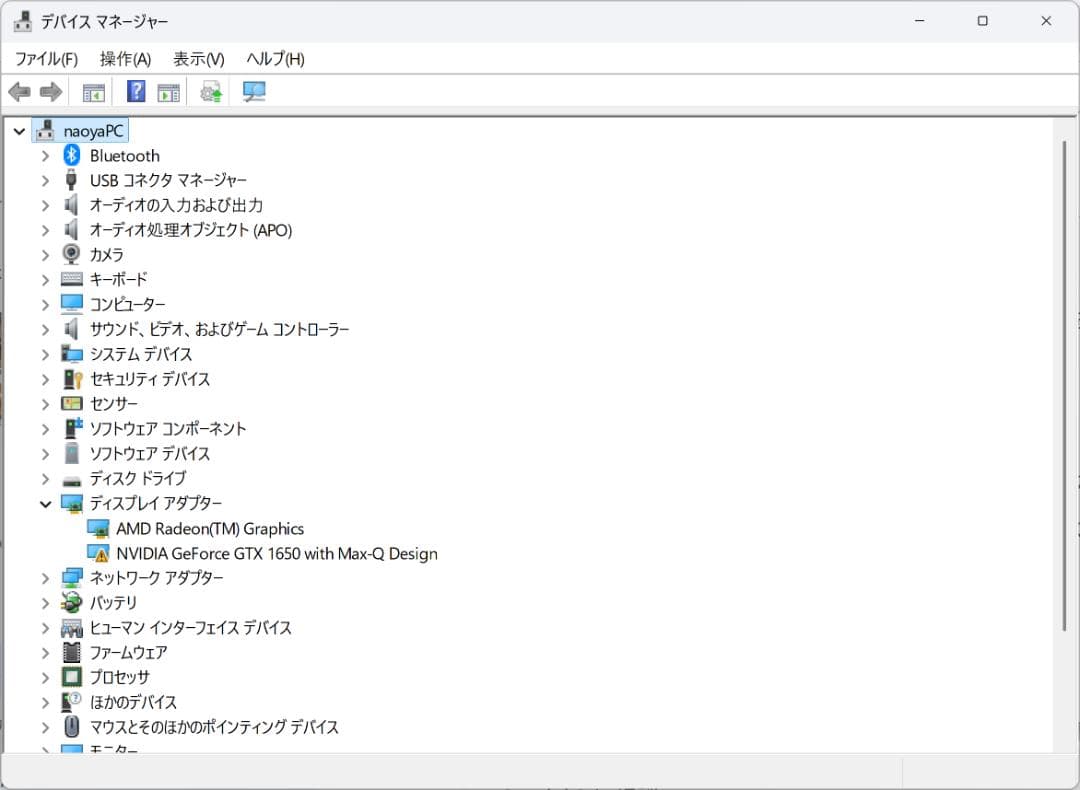The image size is (1080, 790).
Task: Open help via the question mark toolbar icon
Action: click(x=135, y=91)
